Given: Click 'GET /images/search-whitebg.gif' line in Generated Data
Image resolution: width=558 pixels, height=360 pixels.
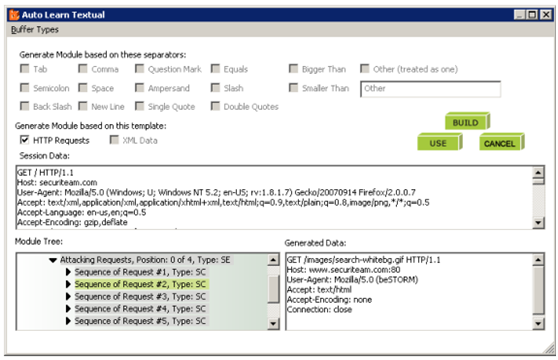Looking at the screenshot, I should (x=363, y=260).
